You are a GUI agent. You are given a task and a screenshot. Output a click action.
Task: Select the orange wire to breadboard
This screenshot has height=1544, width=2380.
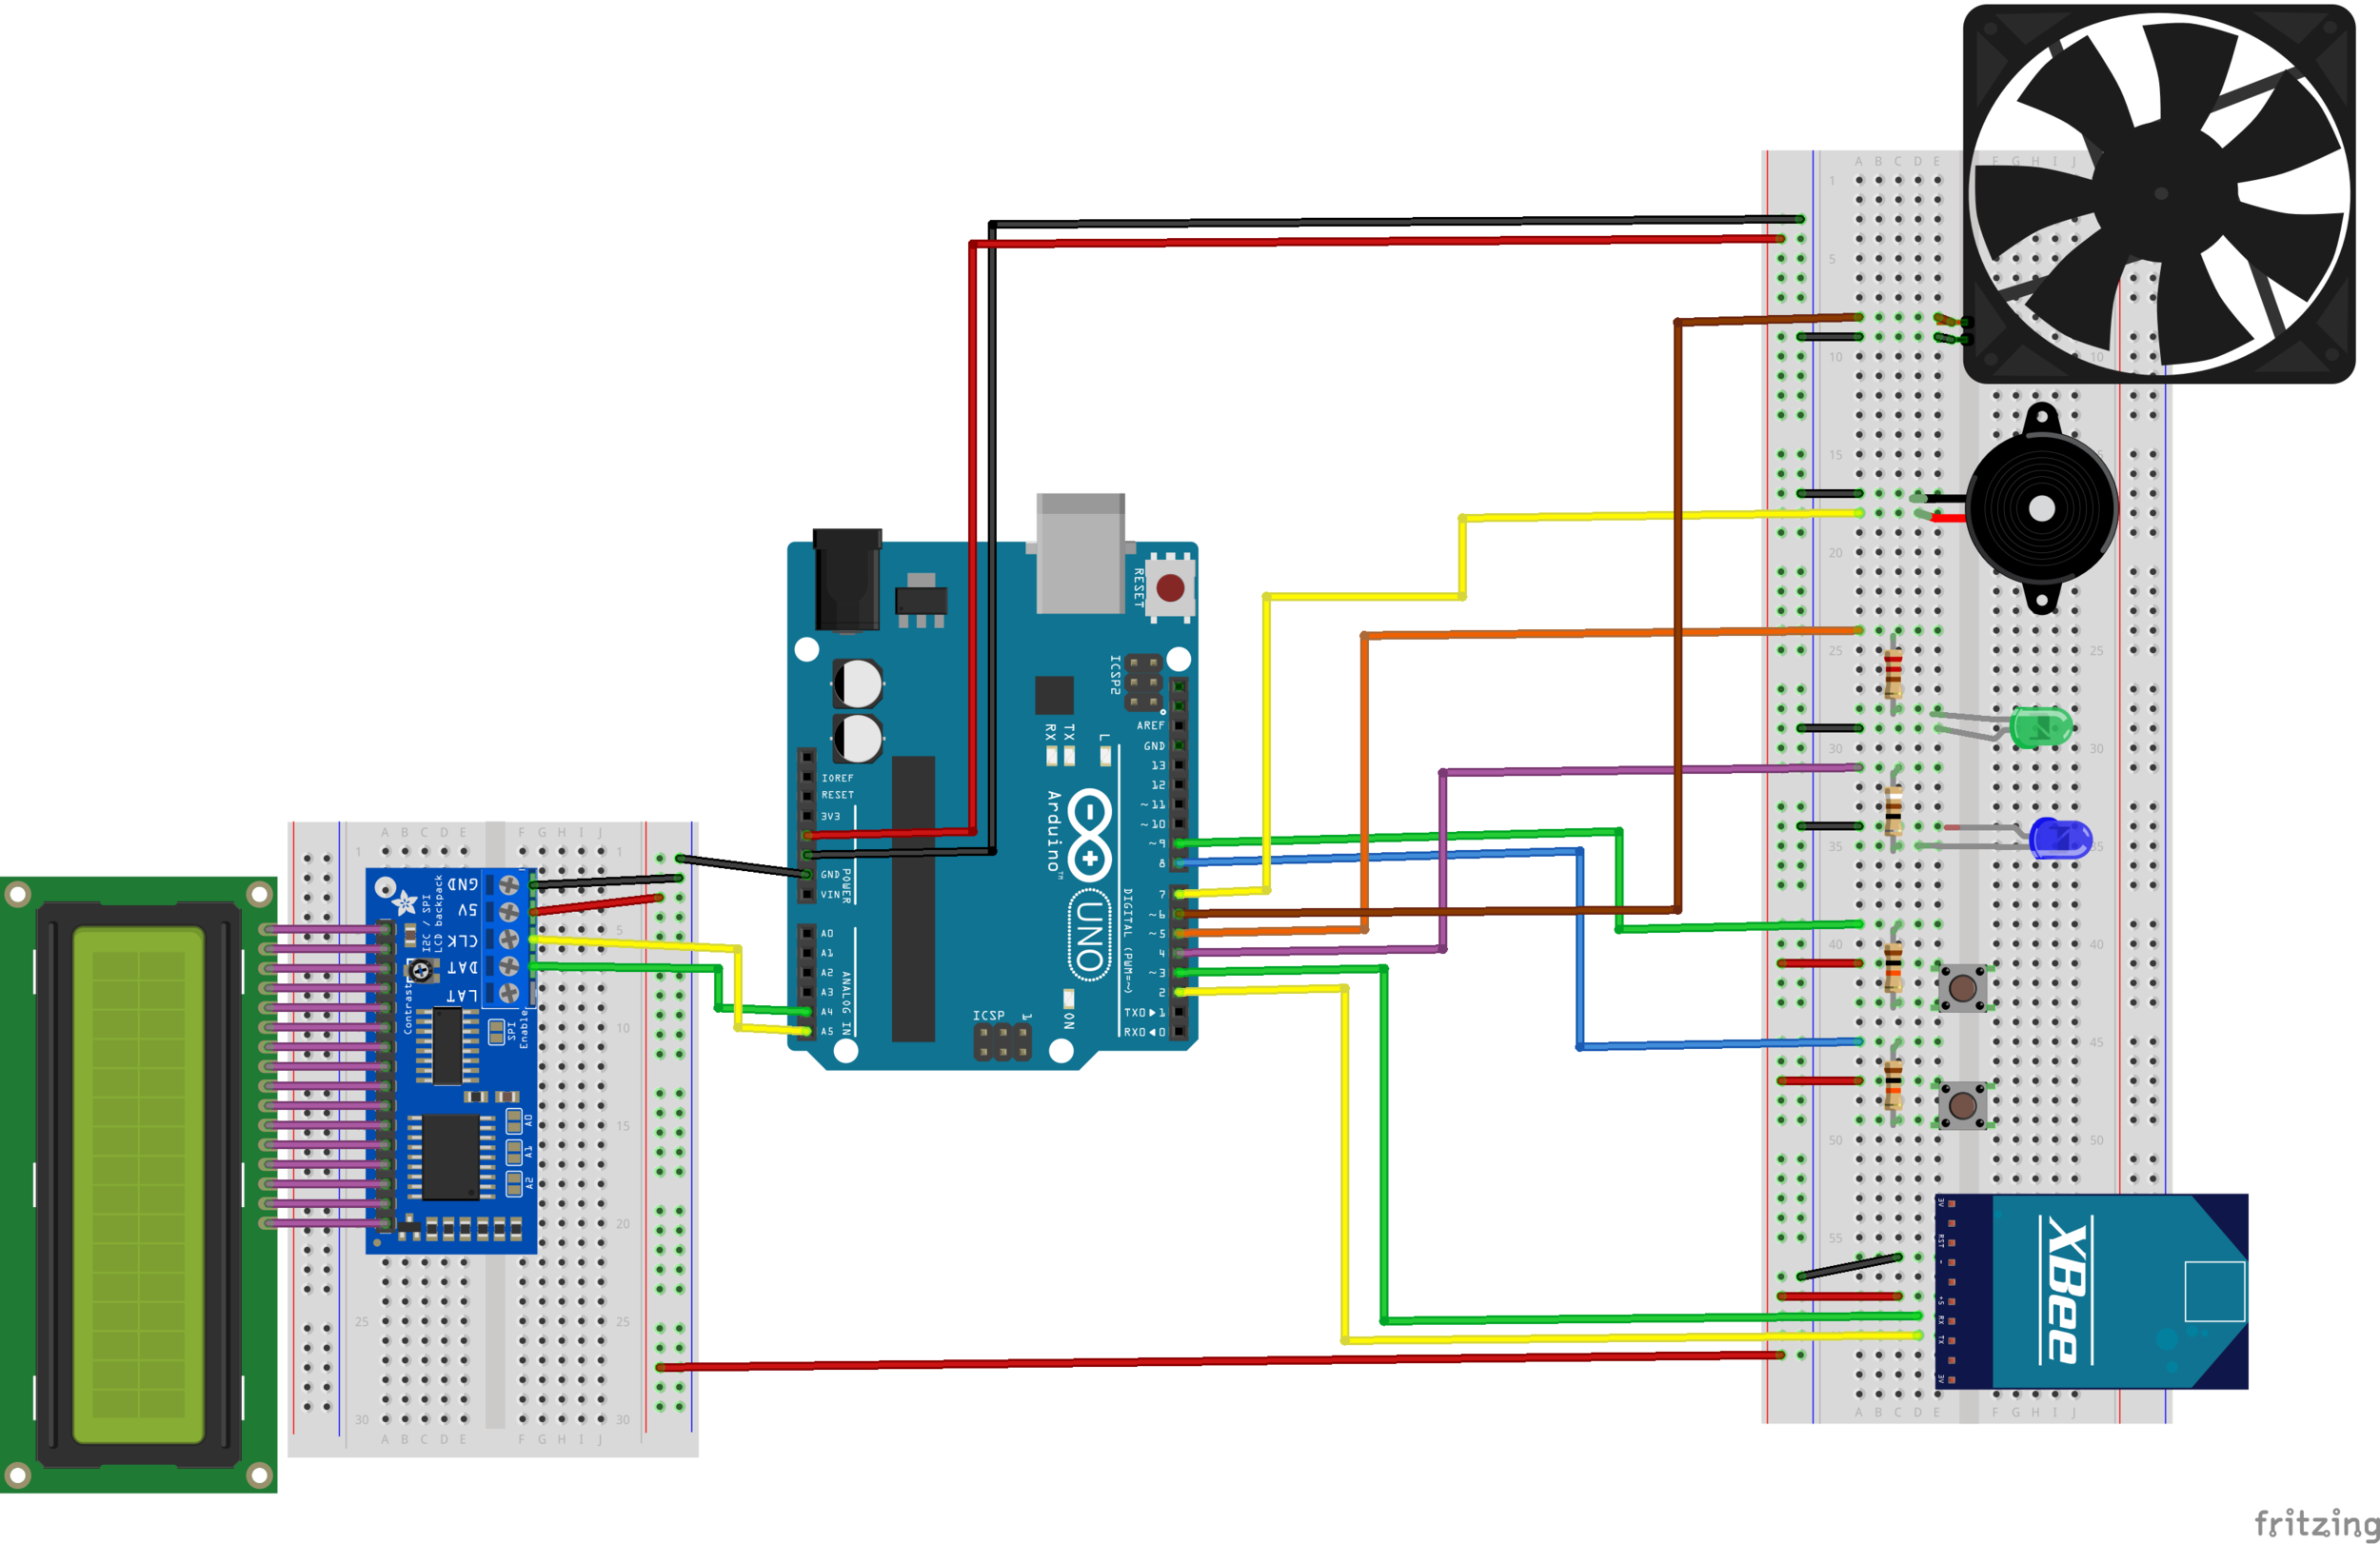(x=1600, y=633)
